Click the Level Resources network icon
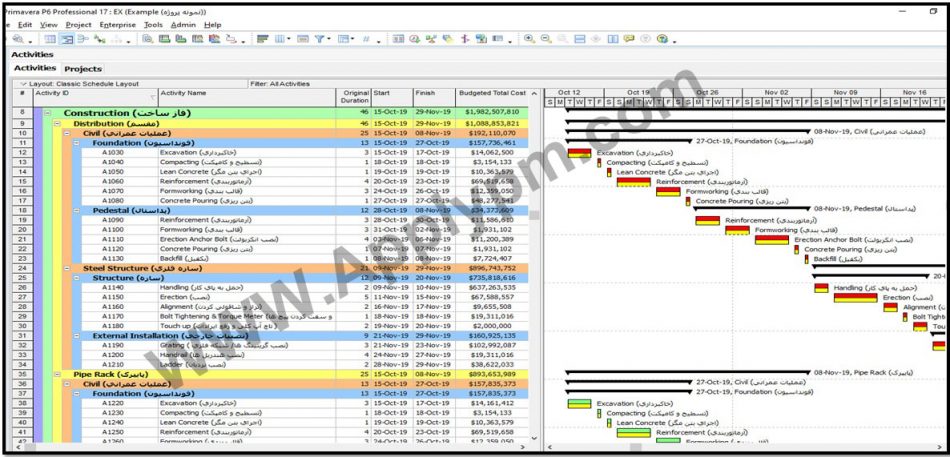The height and width of the screenshot is (457, 950). 431,39
